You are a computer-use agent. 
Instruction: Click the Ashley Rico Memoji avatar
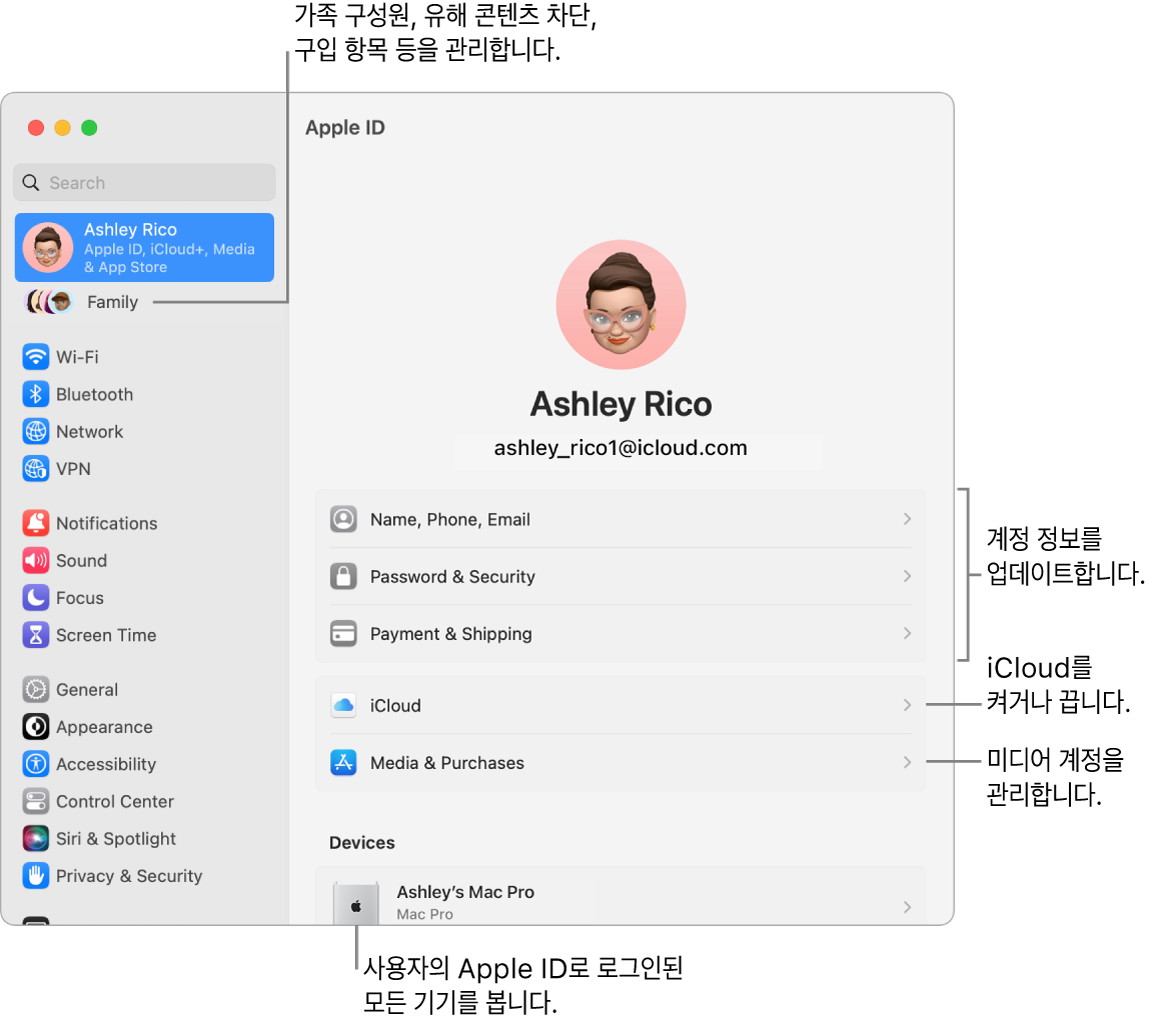pyautogui.click(x=620, y=304)
